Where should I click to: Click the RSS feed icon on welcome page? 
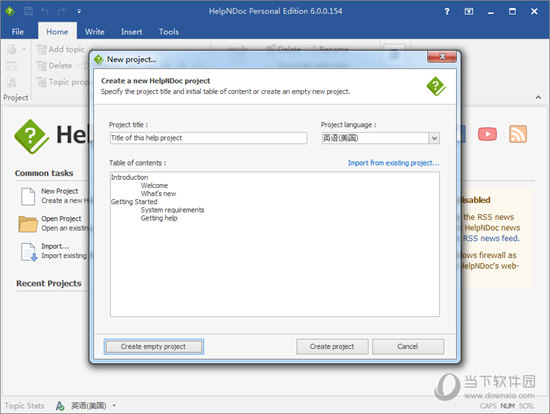click(x=518, y=134)
